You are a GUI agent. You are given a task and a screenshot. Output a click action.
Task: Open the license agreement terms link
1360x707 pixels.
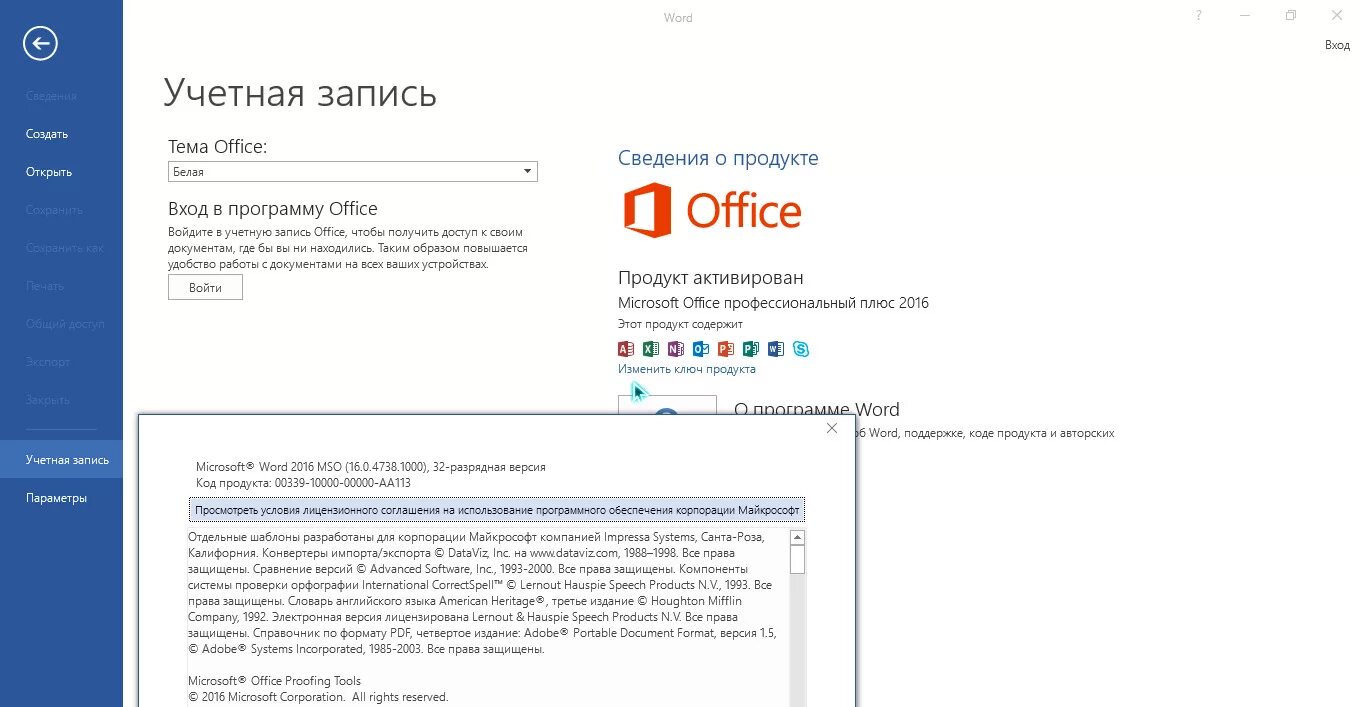pyautogui.click(x=497, y=510)
